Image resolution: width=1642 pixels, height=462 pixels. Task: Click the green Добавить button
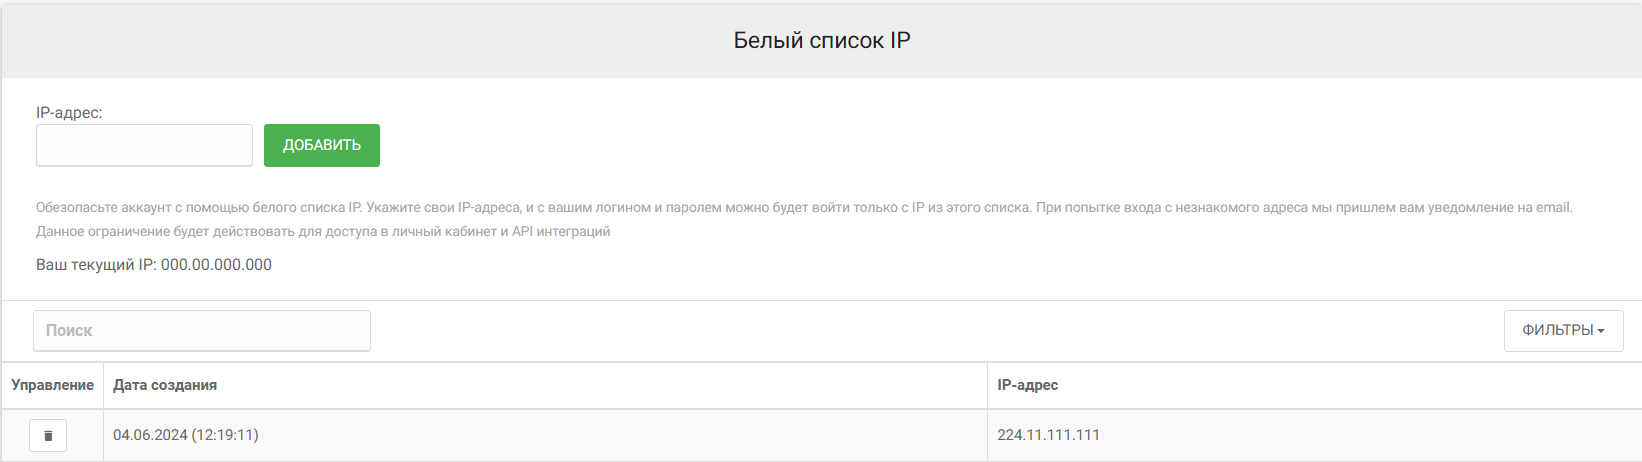[x=321, y=146]
